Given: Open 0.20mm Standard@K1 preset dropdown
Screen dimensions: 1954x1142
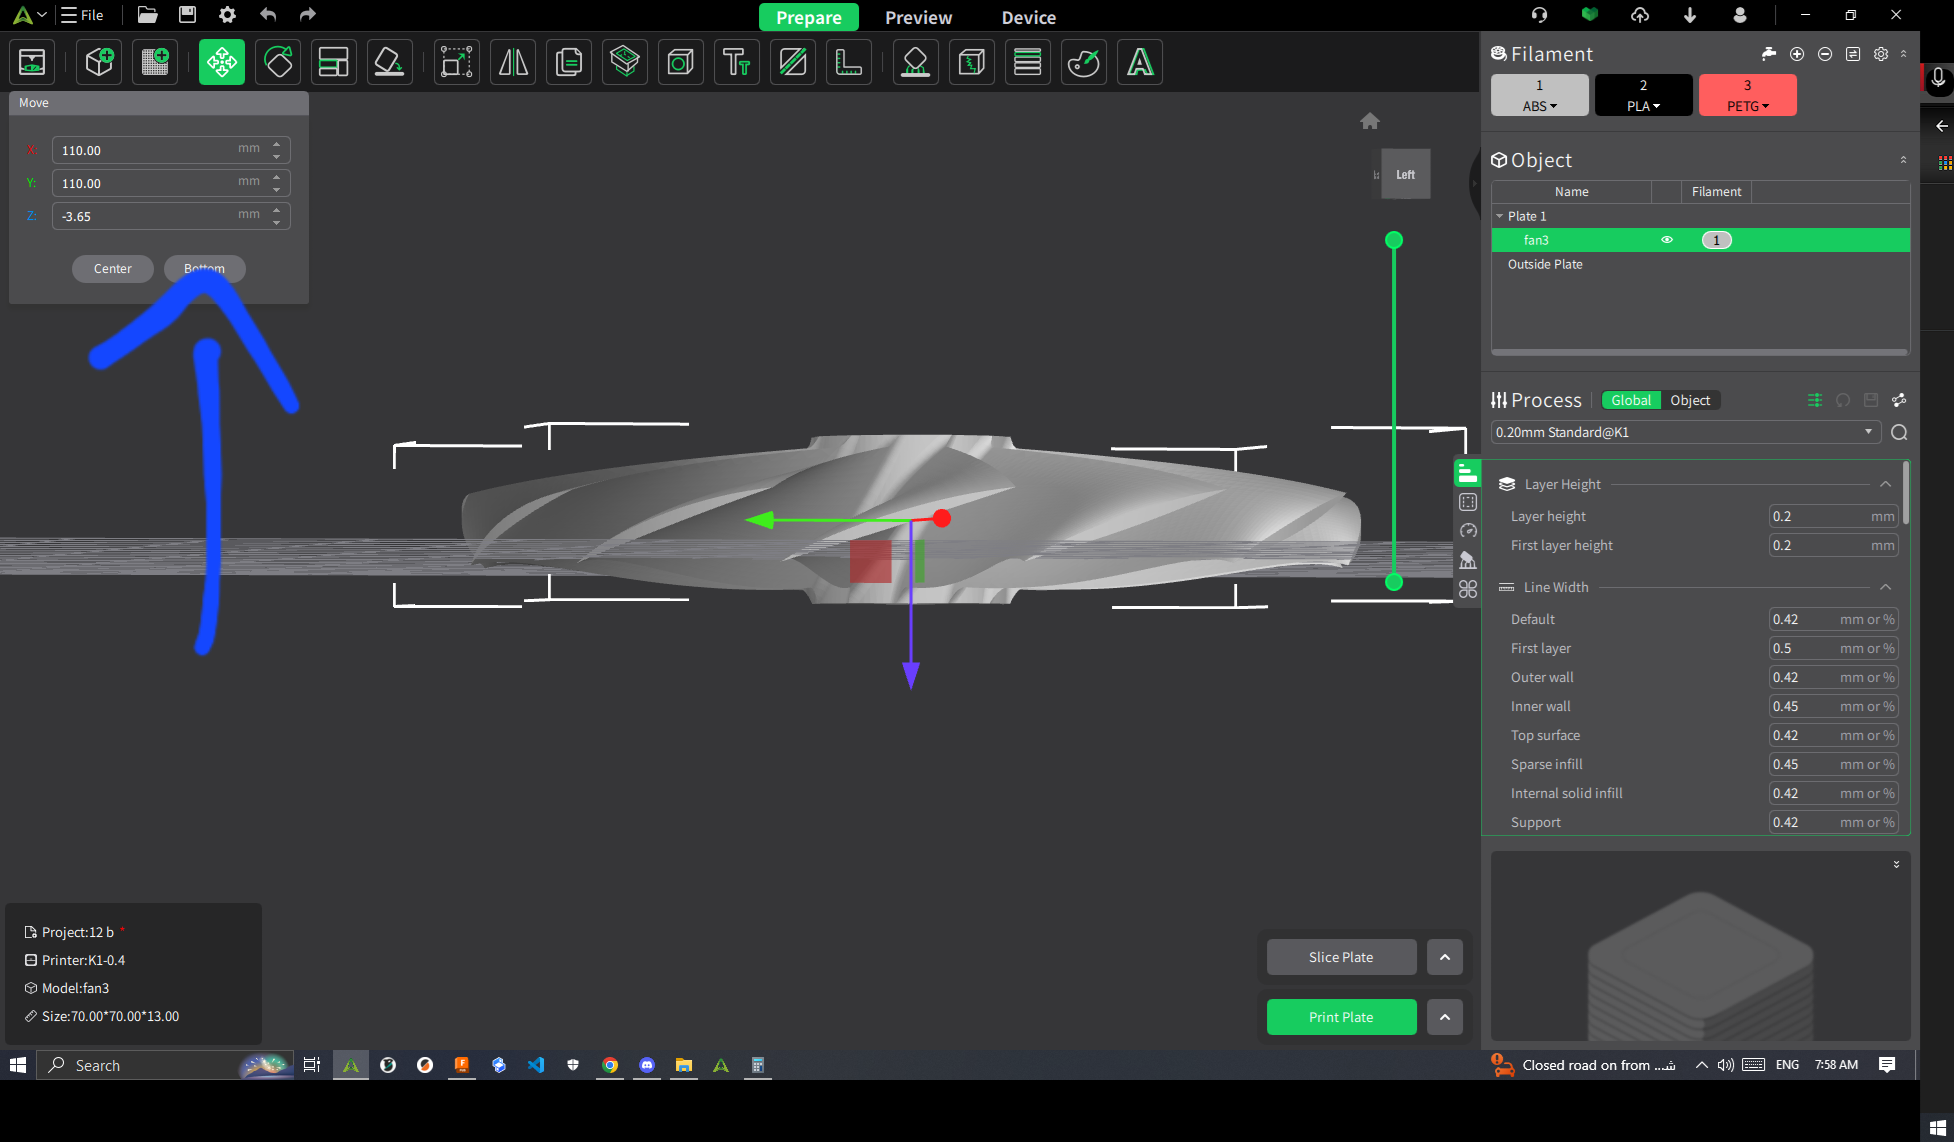Looking at the screenshot, I should tap(1686, 432).
